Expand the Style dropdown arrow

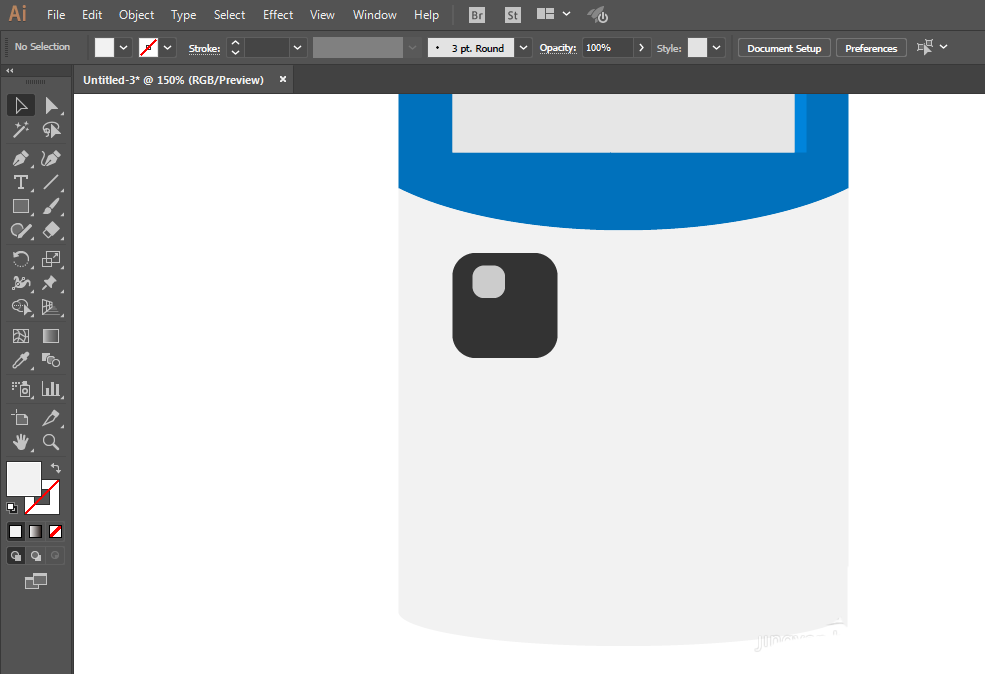click(717, 48)
